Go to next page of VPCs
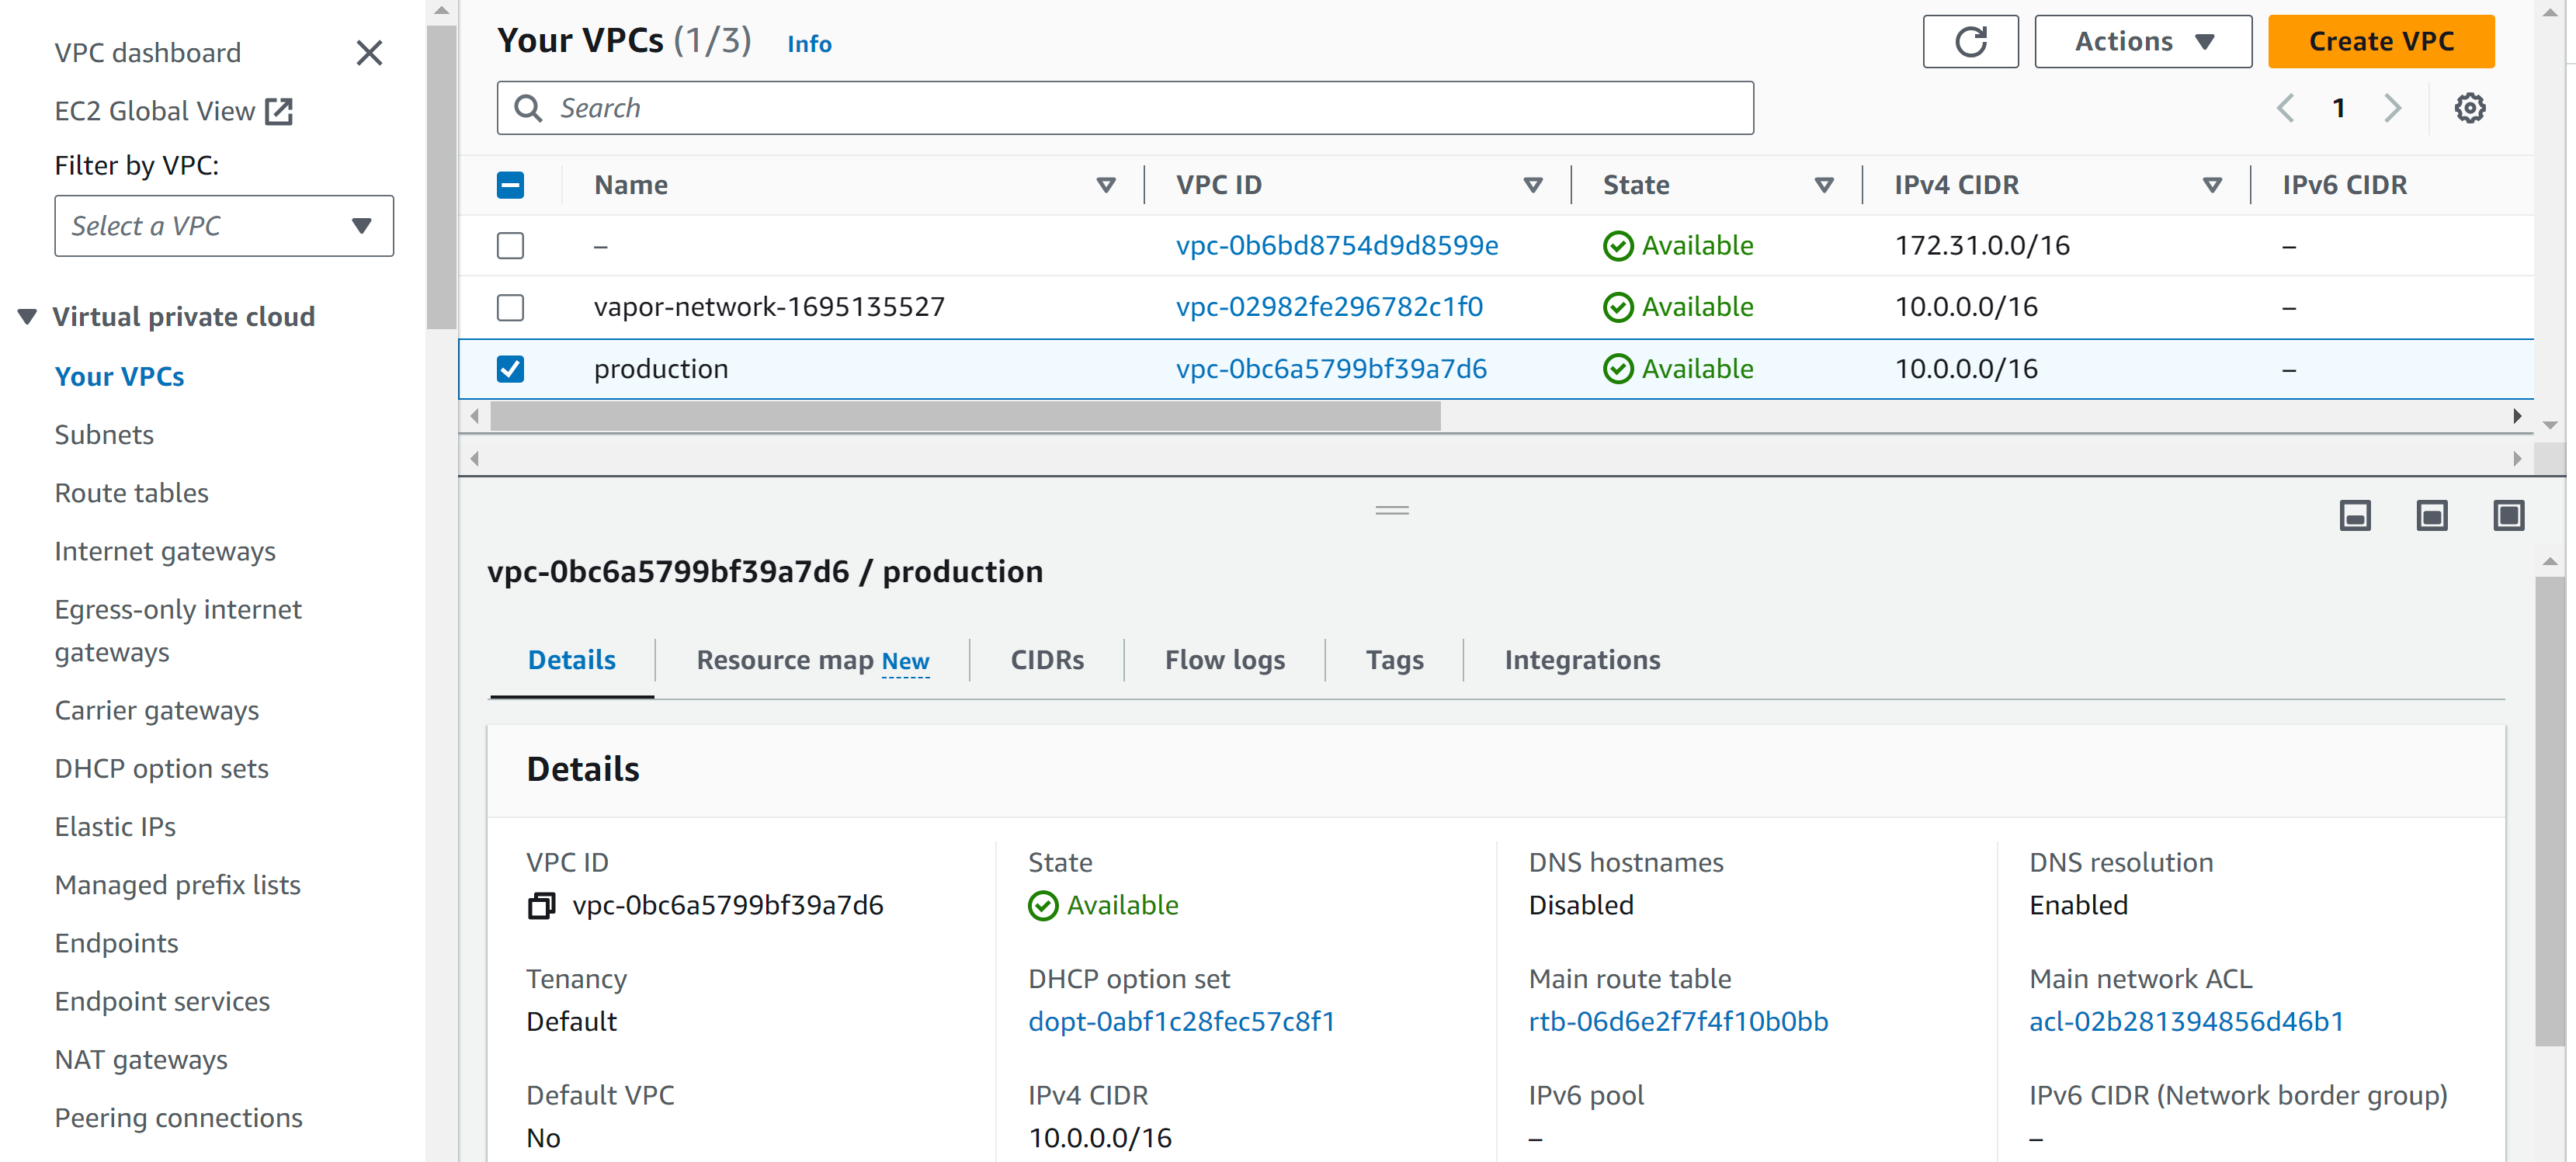The height and width of the screenshot is (1162, 2576). pos(2392,108)
